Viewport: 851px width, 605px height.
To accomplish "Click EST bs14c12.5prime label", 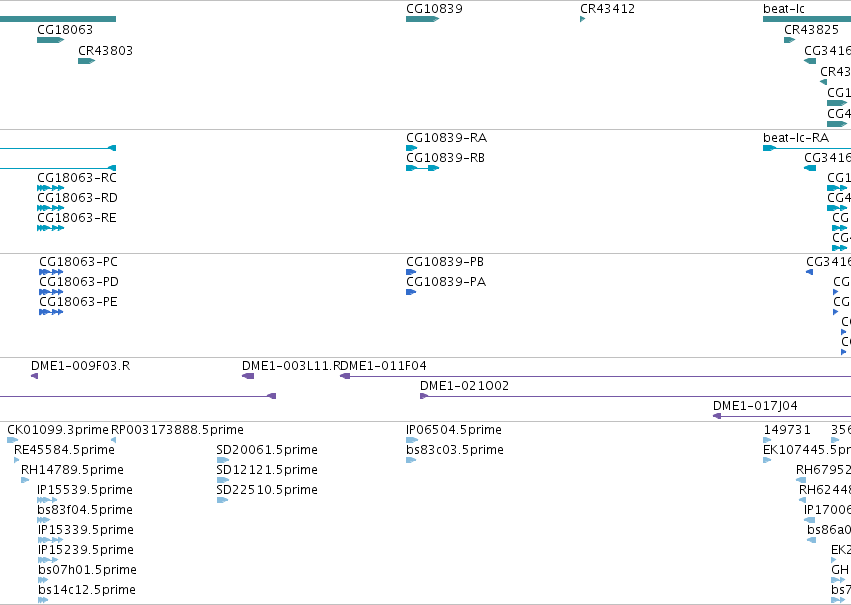I will tap(87, 591).
